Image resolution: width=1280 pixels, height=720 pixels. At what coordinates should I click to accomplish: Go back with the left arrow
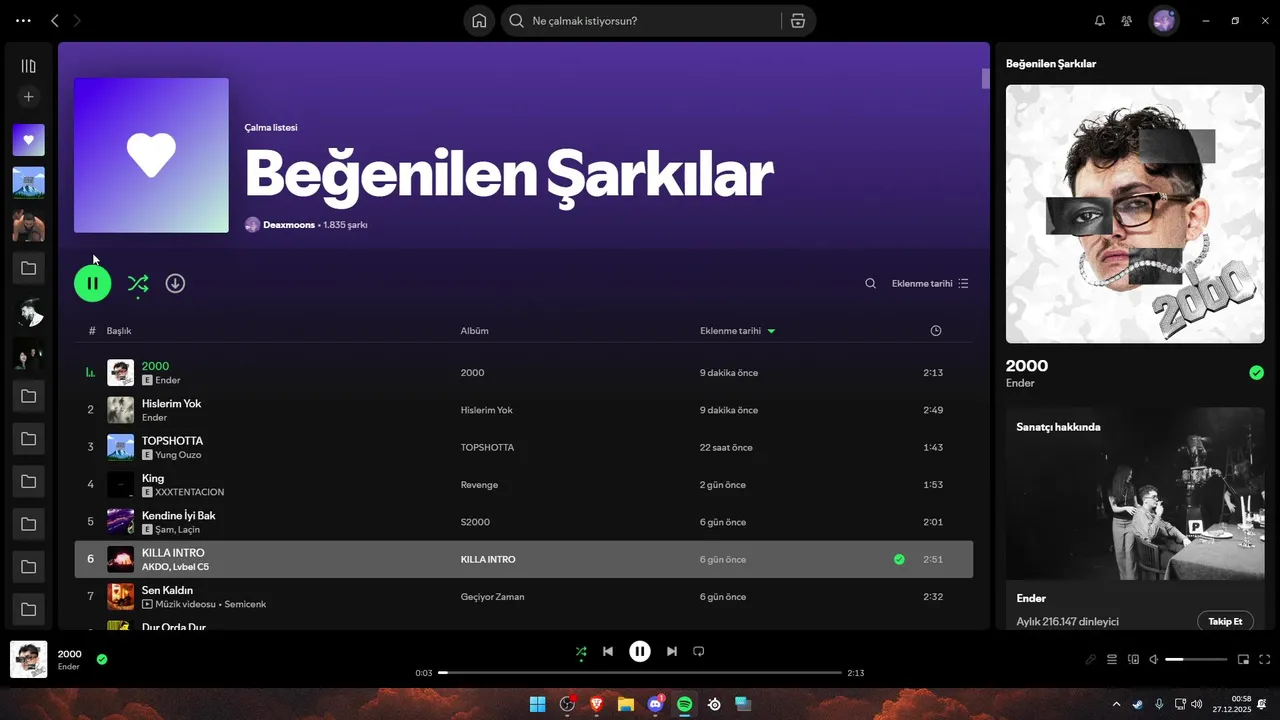tap(55, 20)
